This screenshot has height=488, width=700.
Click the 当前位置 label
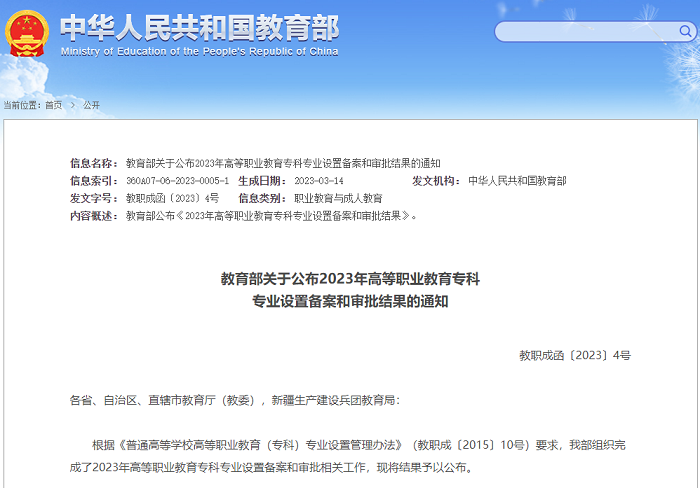point(21,105)
